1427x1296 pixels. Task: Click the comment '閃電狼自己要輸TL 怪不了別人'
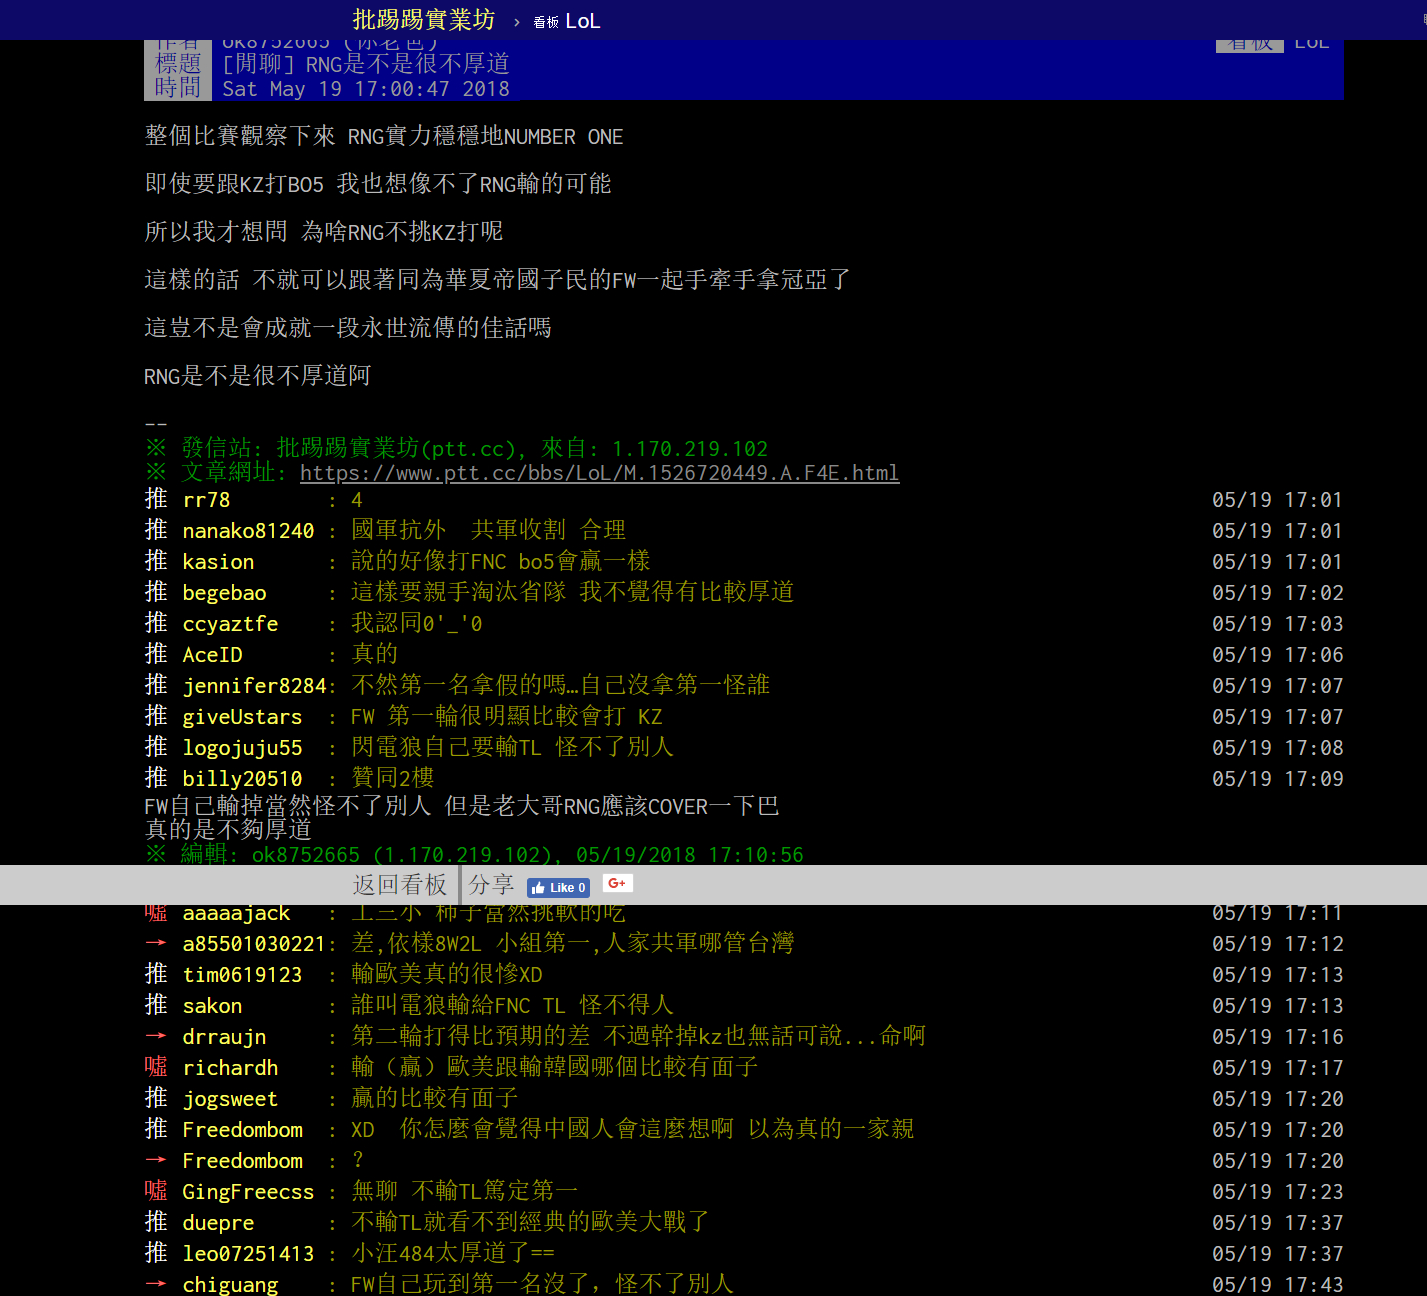click(513, 748)
